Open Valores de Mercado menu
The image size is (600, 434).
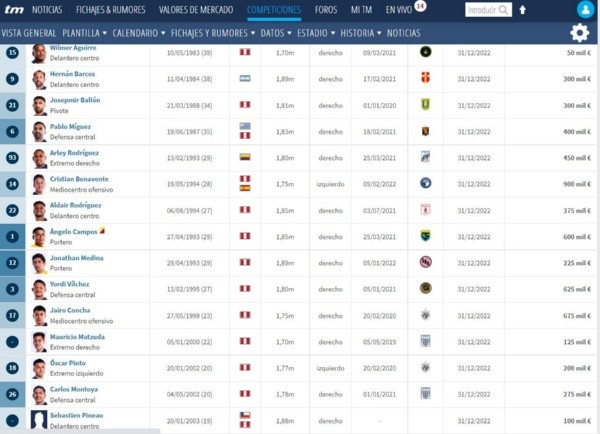point(204,10)
